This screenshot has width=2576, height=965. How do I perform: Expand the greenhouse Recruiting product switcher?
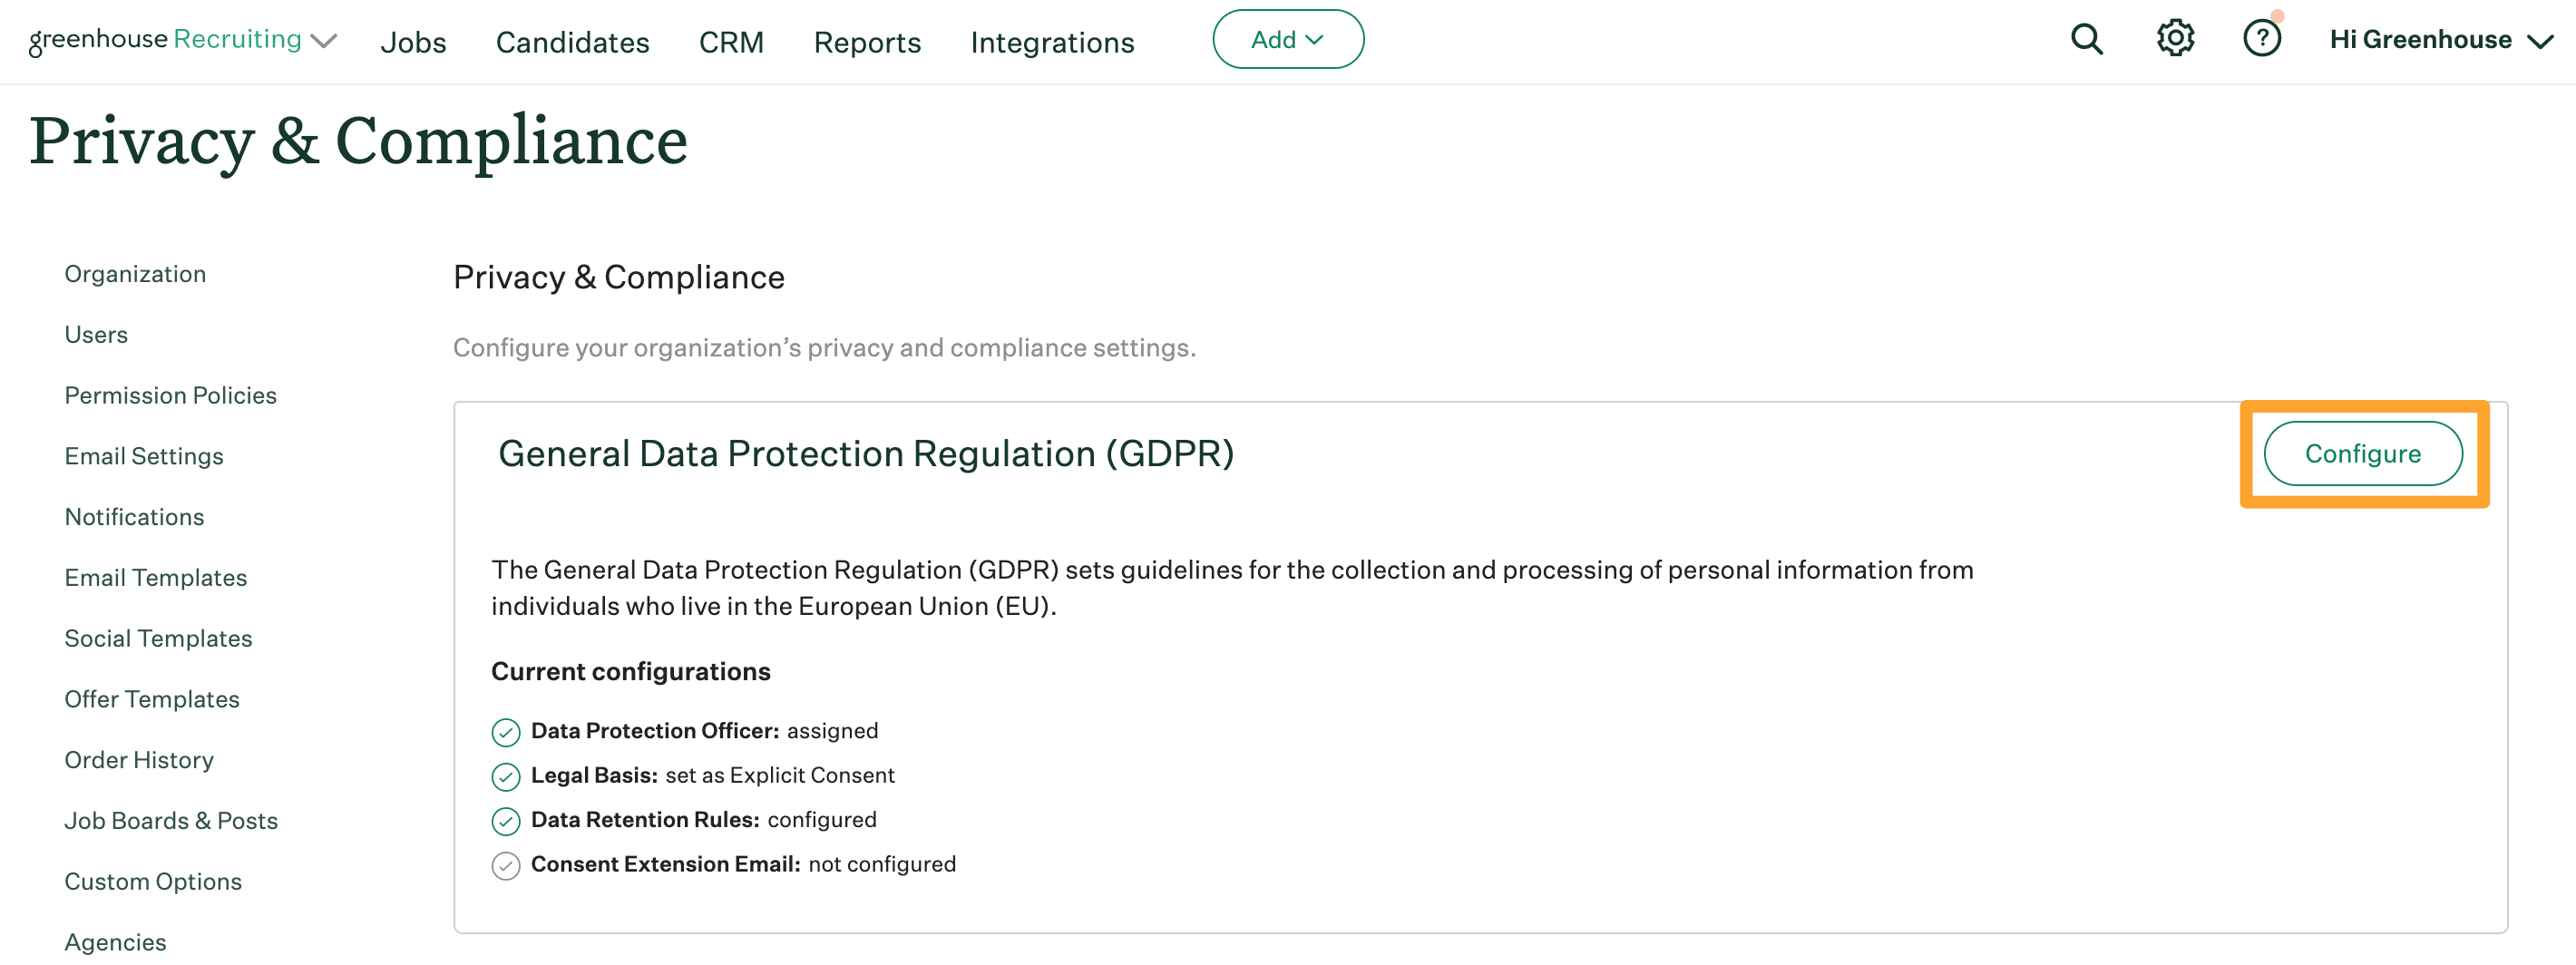322,41
